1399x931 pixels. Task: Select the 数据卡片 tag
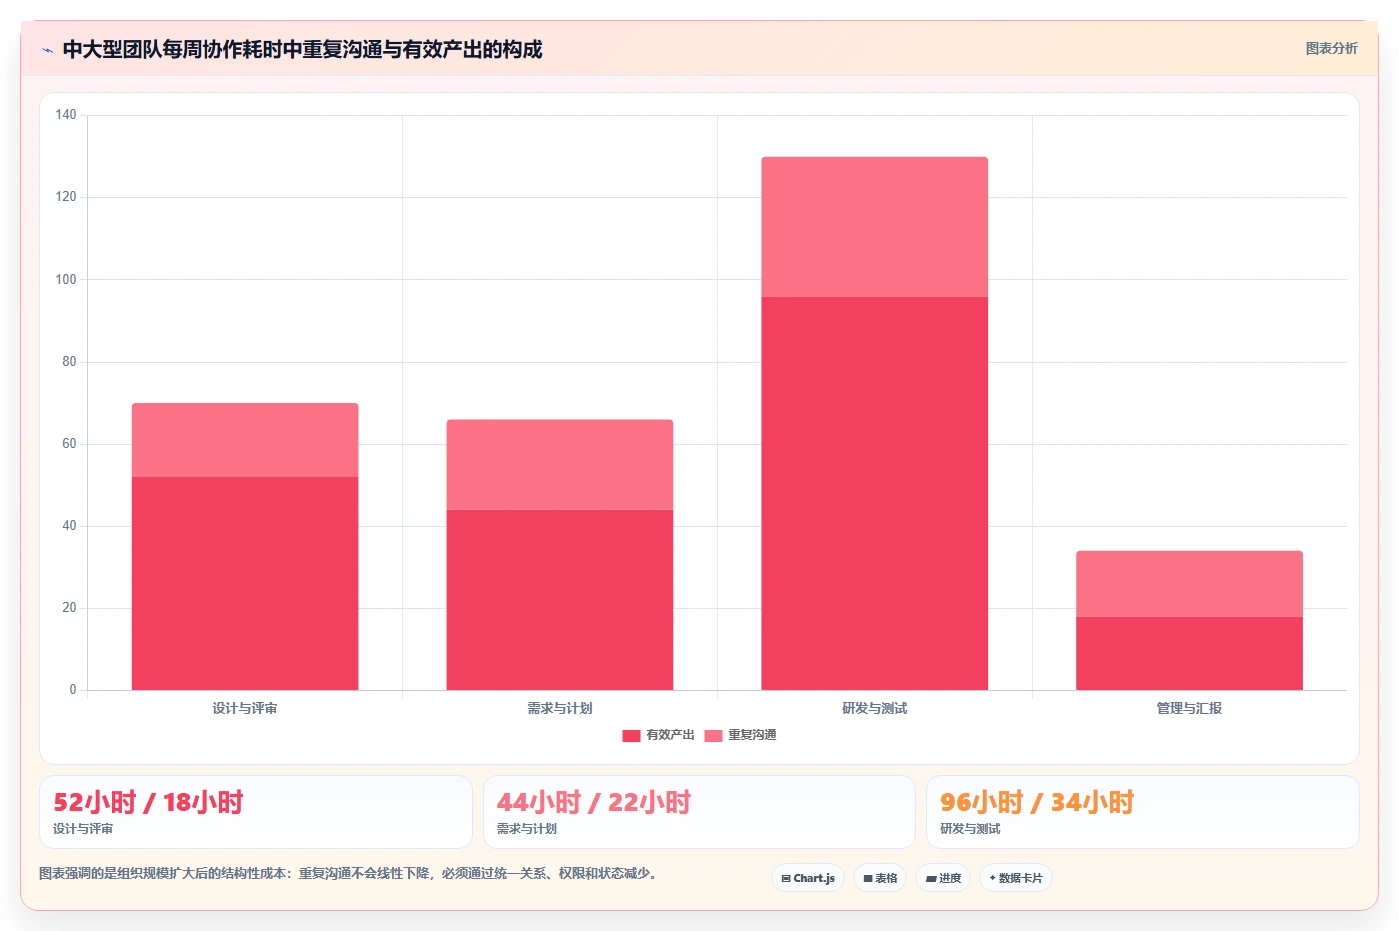coord(1016,878)
